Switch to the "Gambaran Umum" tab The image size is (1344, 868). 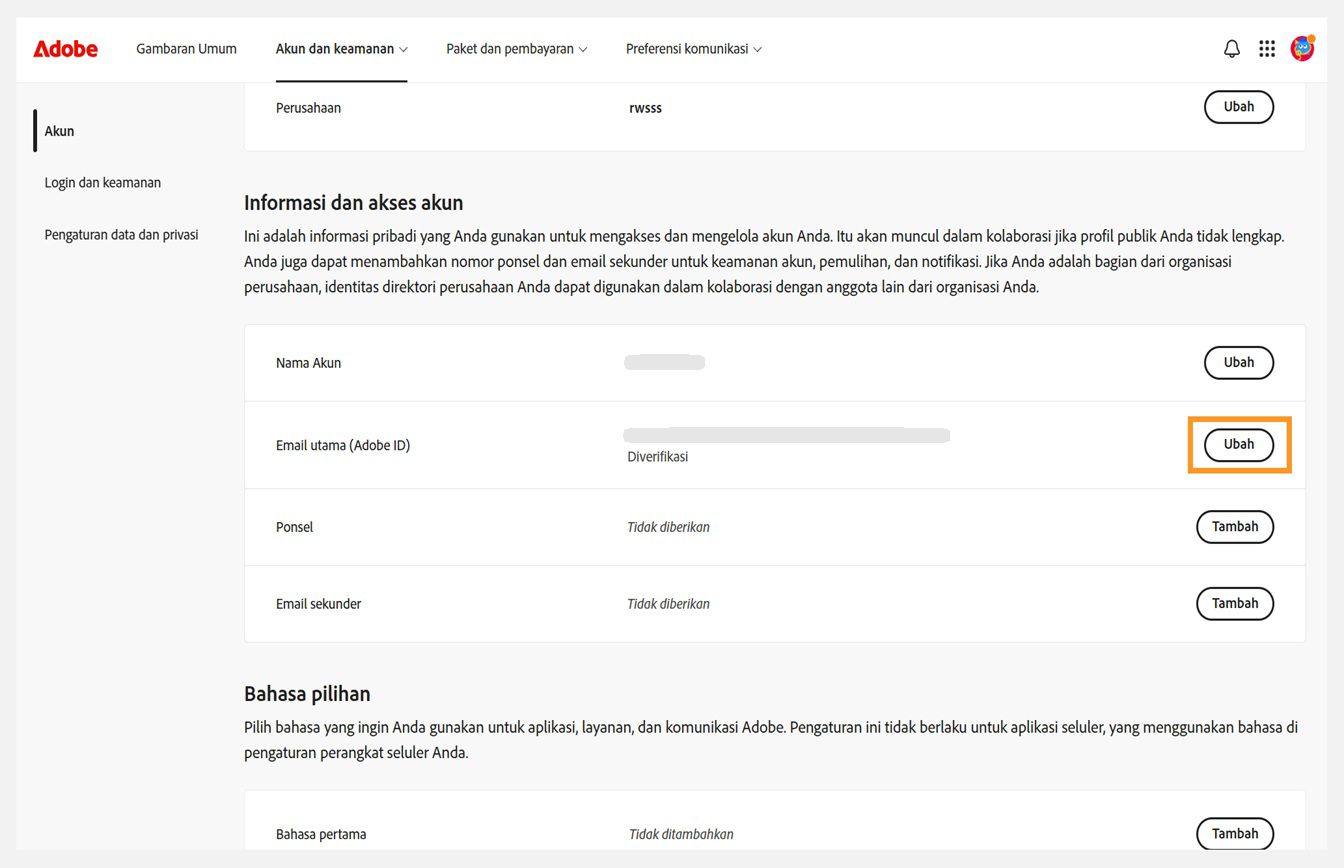tap(186, 48)
